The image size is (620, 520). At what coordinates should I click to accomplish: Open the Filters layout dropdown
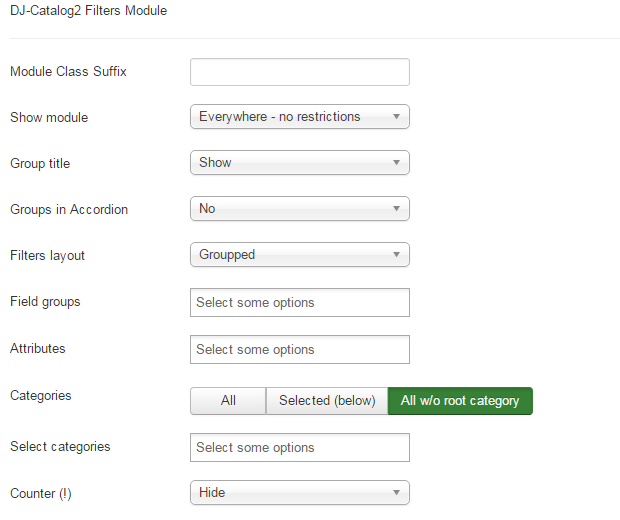(x=299, y=255)
